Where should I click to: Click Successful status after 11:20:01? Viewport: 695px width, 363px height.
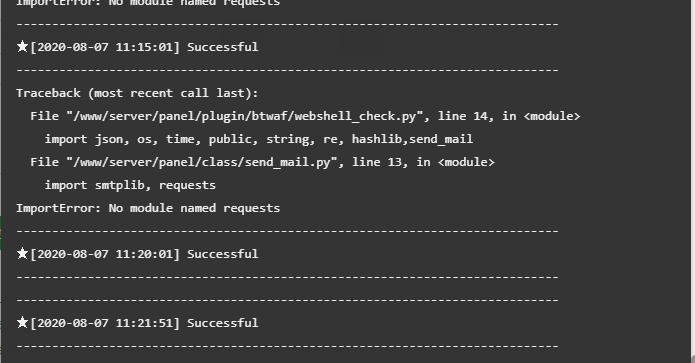coord(223,254)
